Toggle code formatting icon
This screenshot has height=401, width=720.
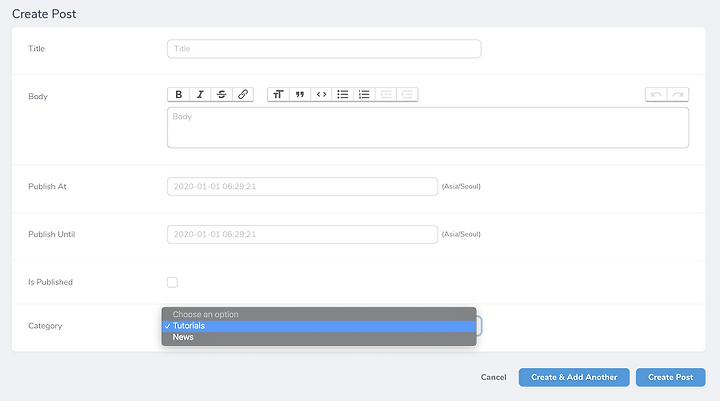point(321,95)
